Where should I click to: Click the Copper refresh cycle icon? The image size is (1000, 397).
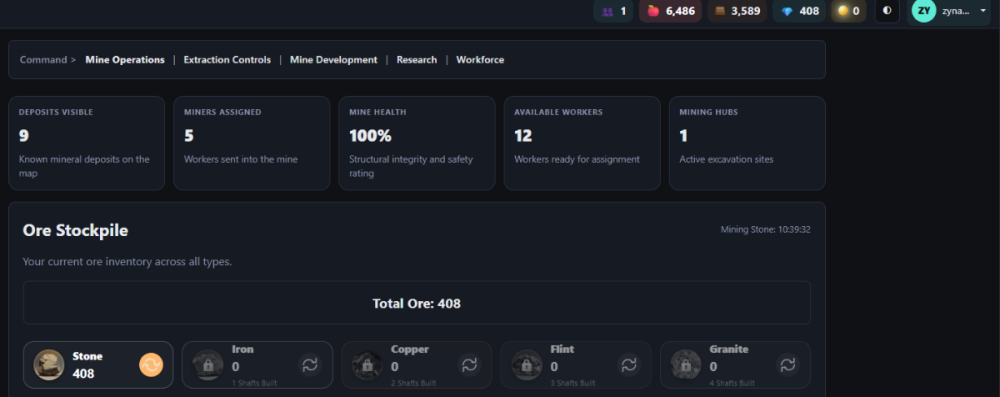click(x=469, y=365)
